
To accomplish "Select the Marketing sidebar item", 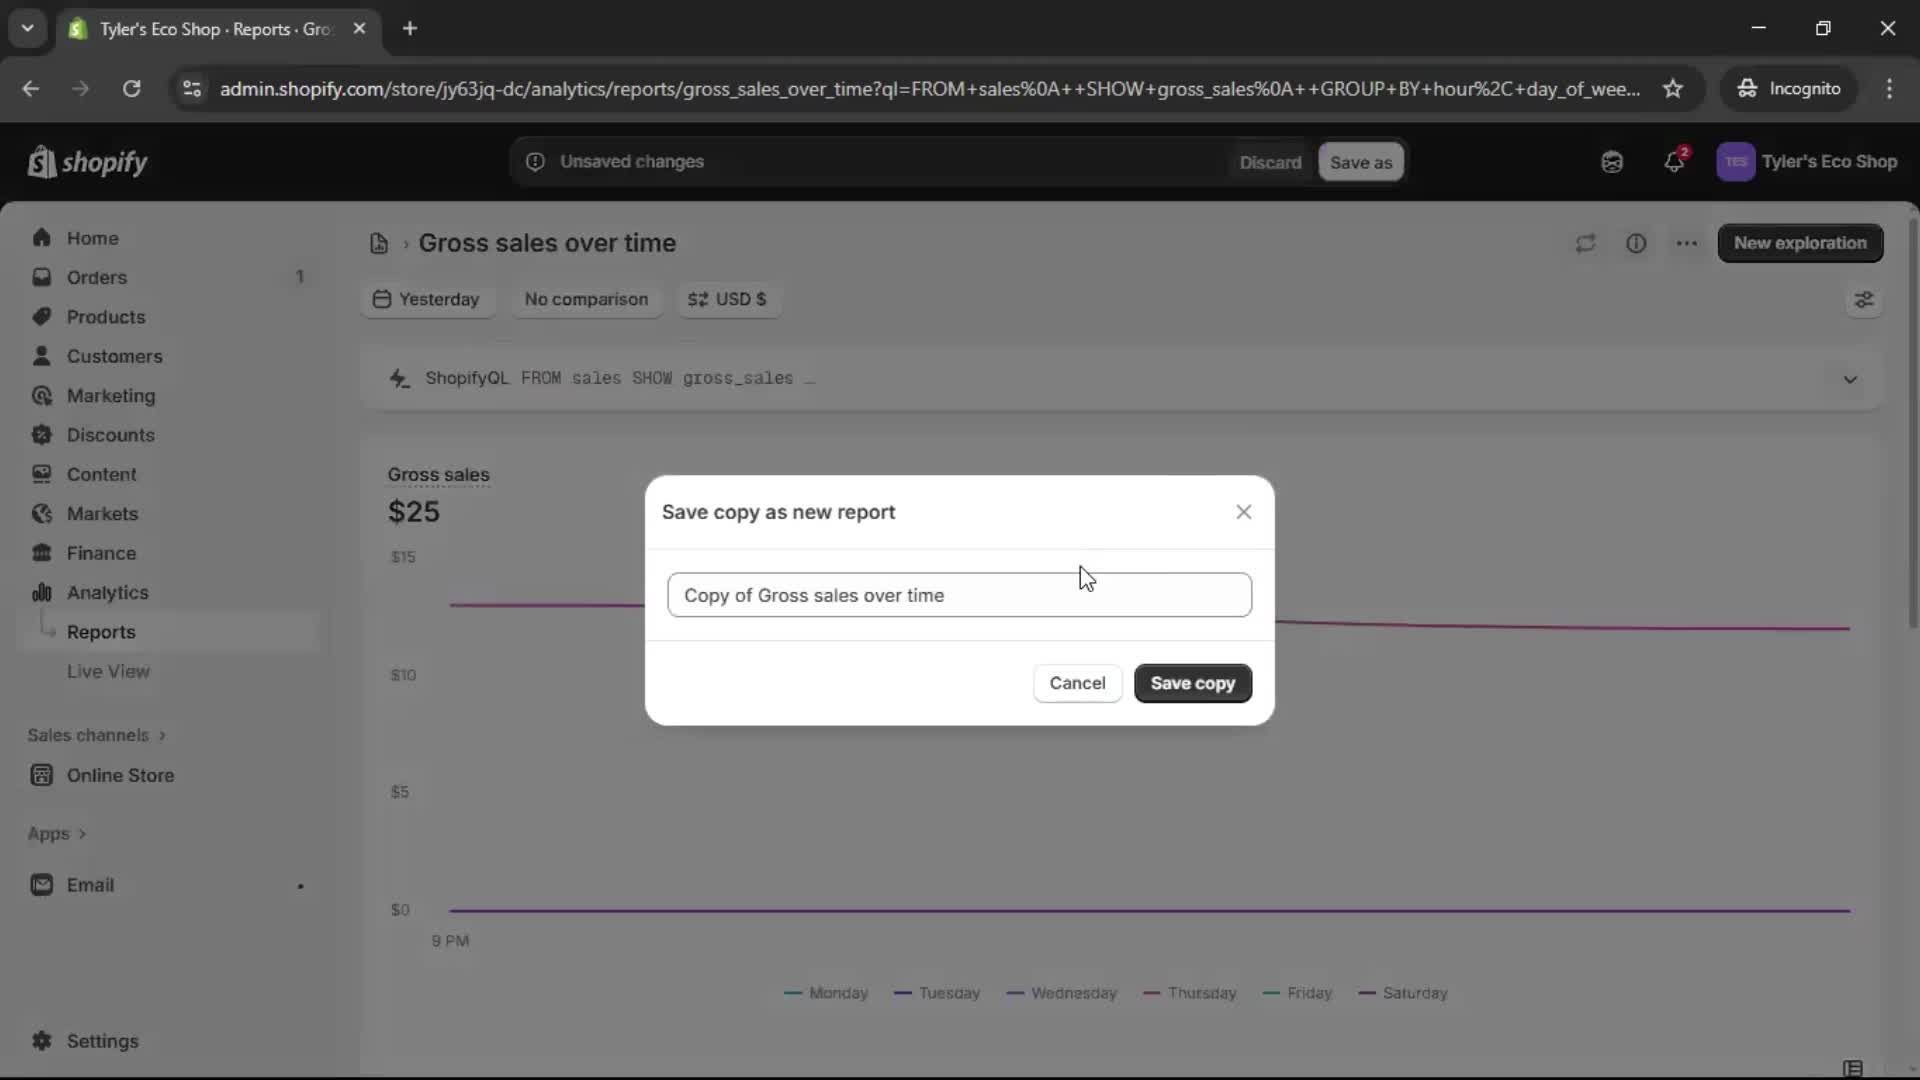I will pos(110,395).
